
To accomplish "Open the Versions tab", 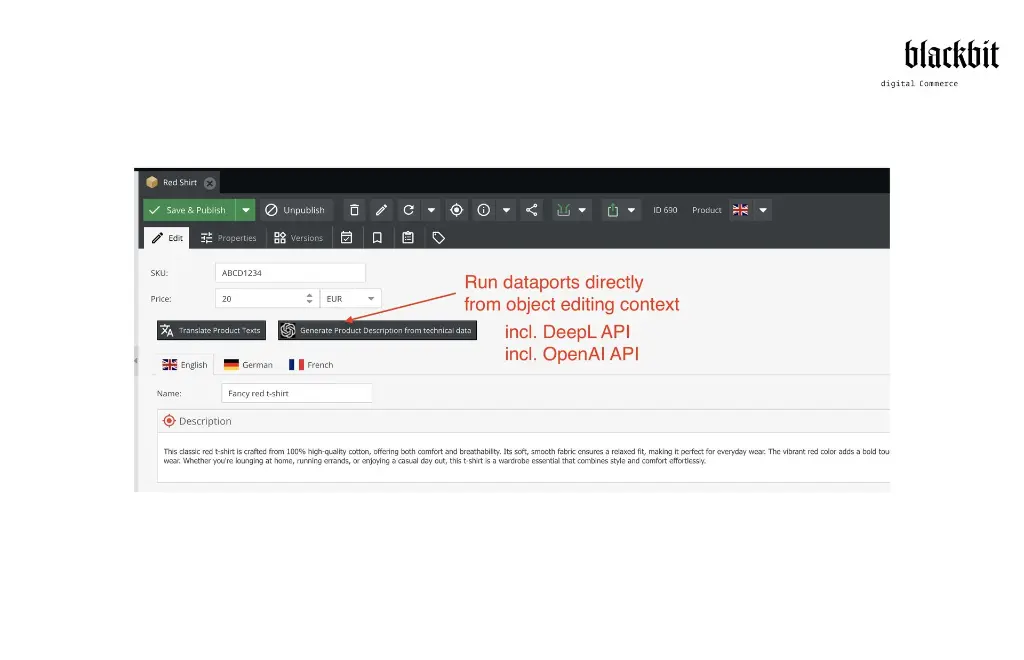I will 298,238.
